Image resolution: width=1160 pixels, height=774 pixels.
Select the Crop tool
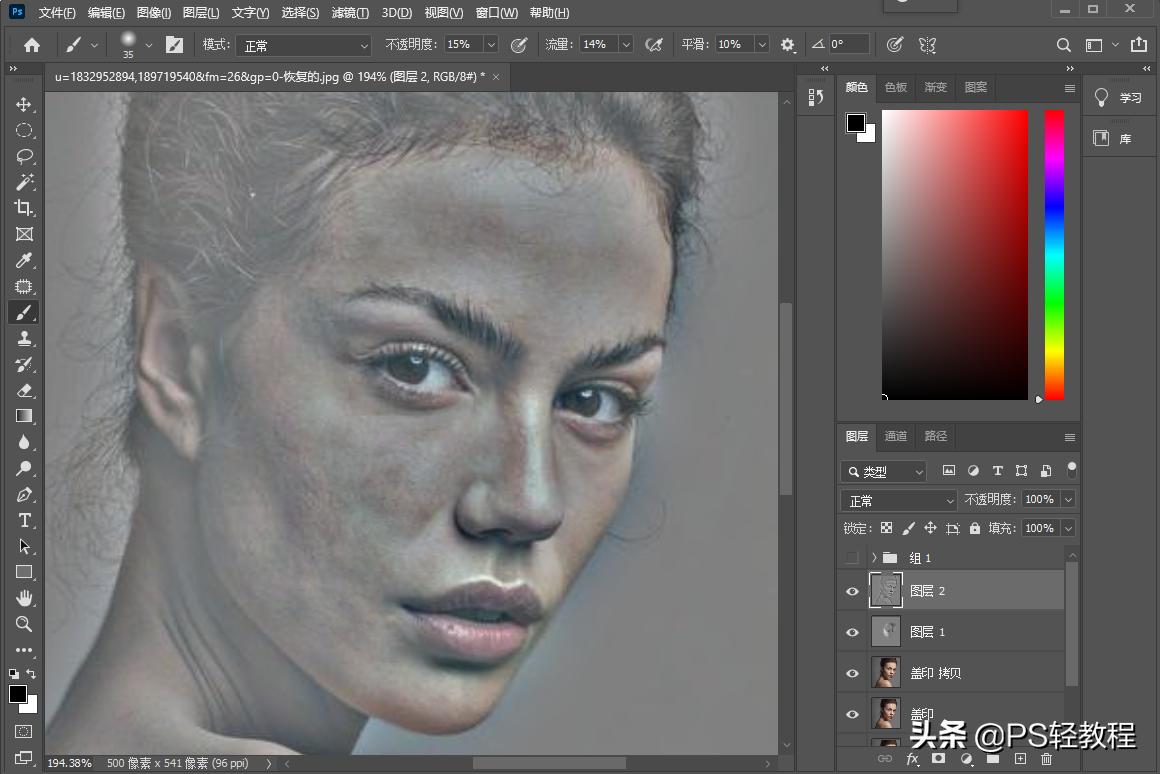point(24,208)
